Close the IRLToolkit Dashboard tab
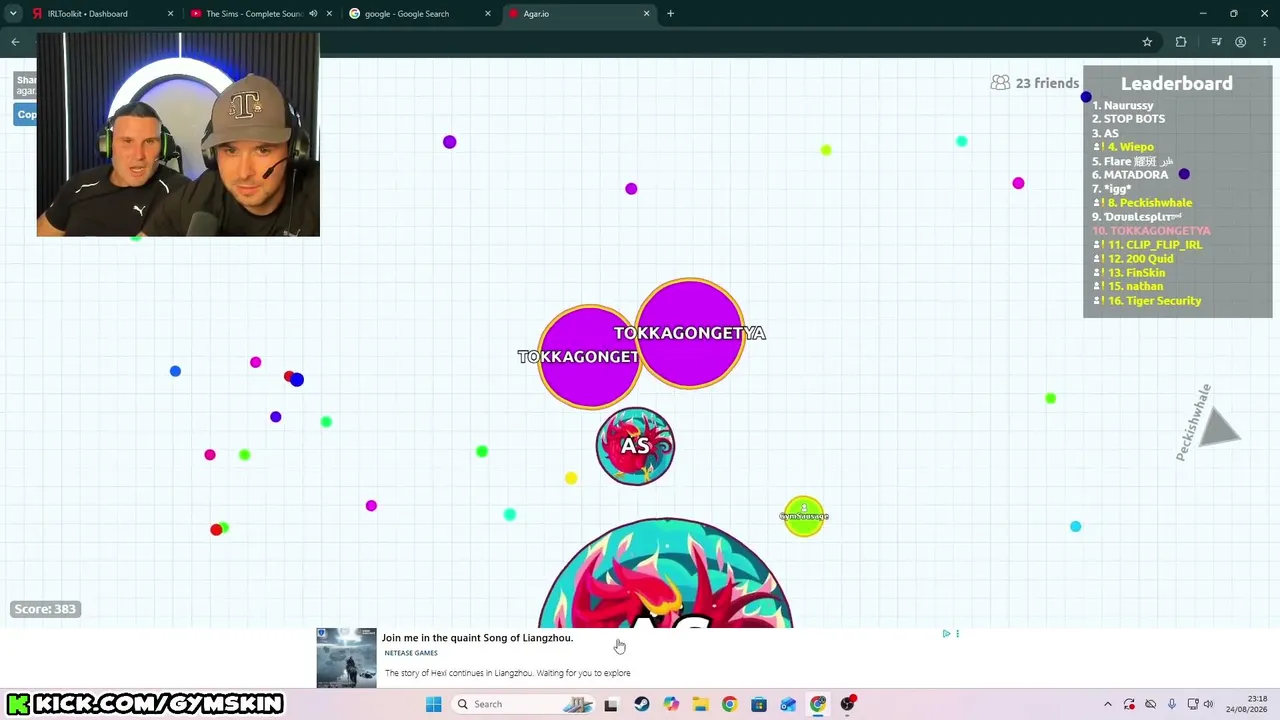 pos(170,14)
